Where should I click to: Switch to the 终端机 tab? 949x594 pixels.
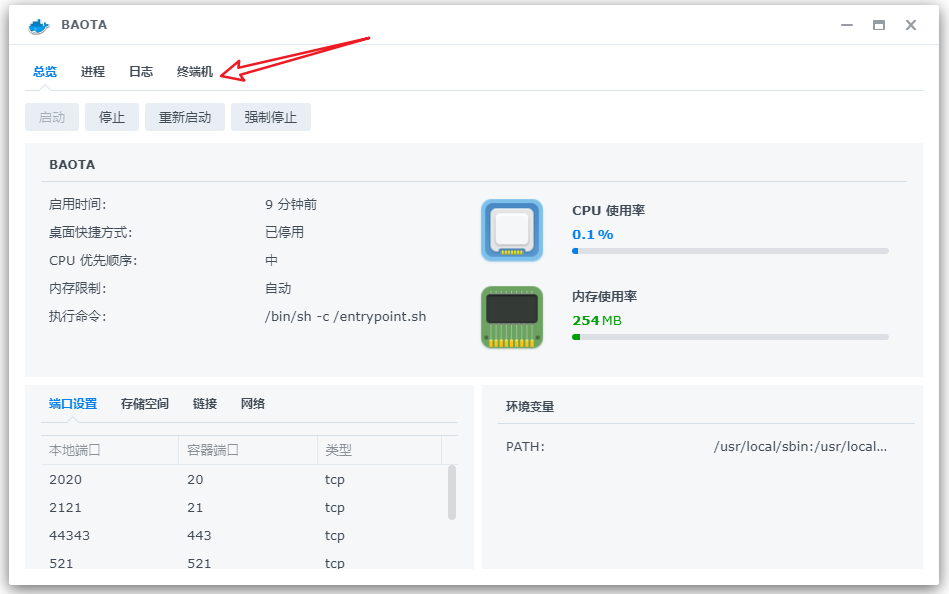tap(193, 71)
